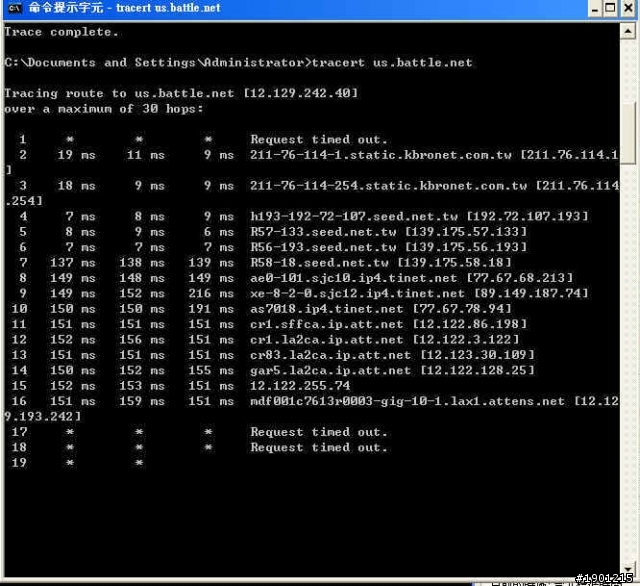This screenshot has width=640, height=586.
Task: Click hop 18 'Request timed out.'
Action: pyautogui.click(x=319, y=447)
